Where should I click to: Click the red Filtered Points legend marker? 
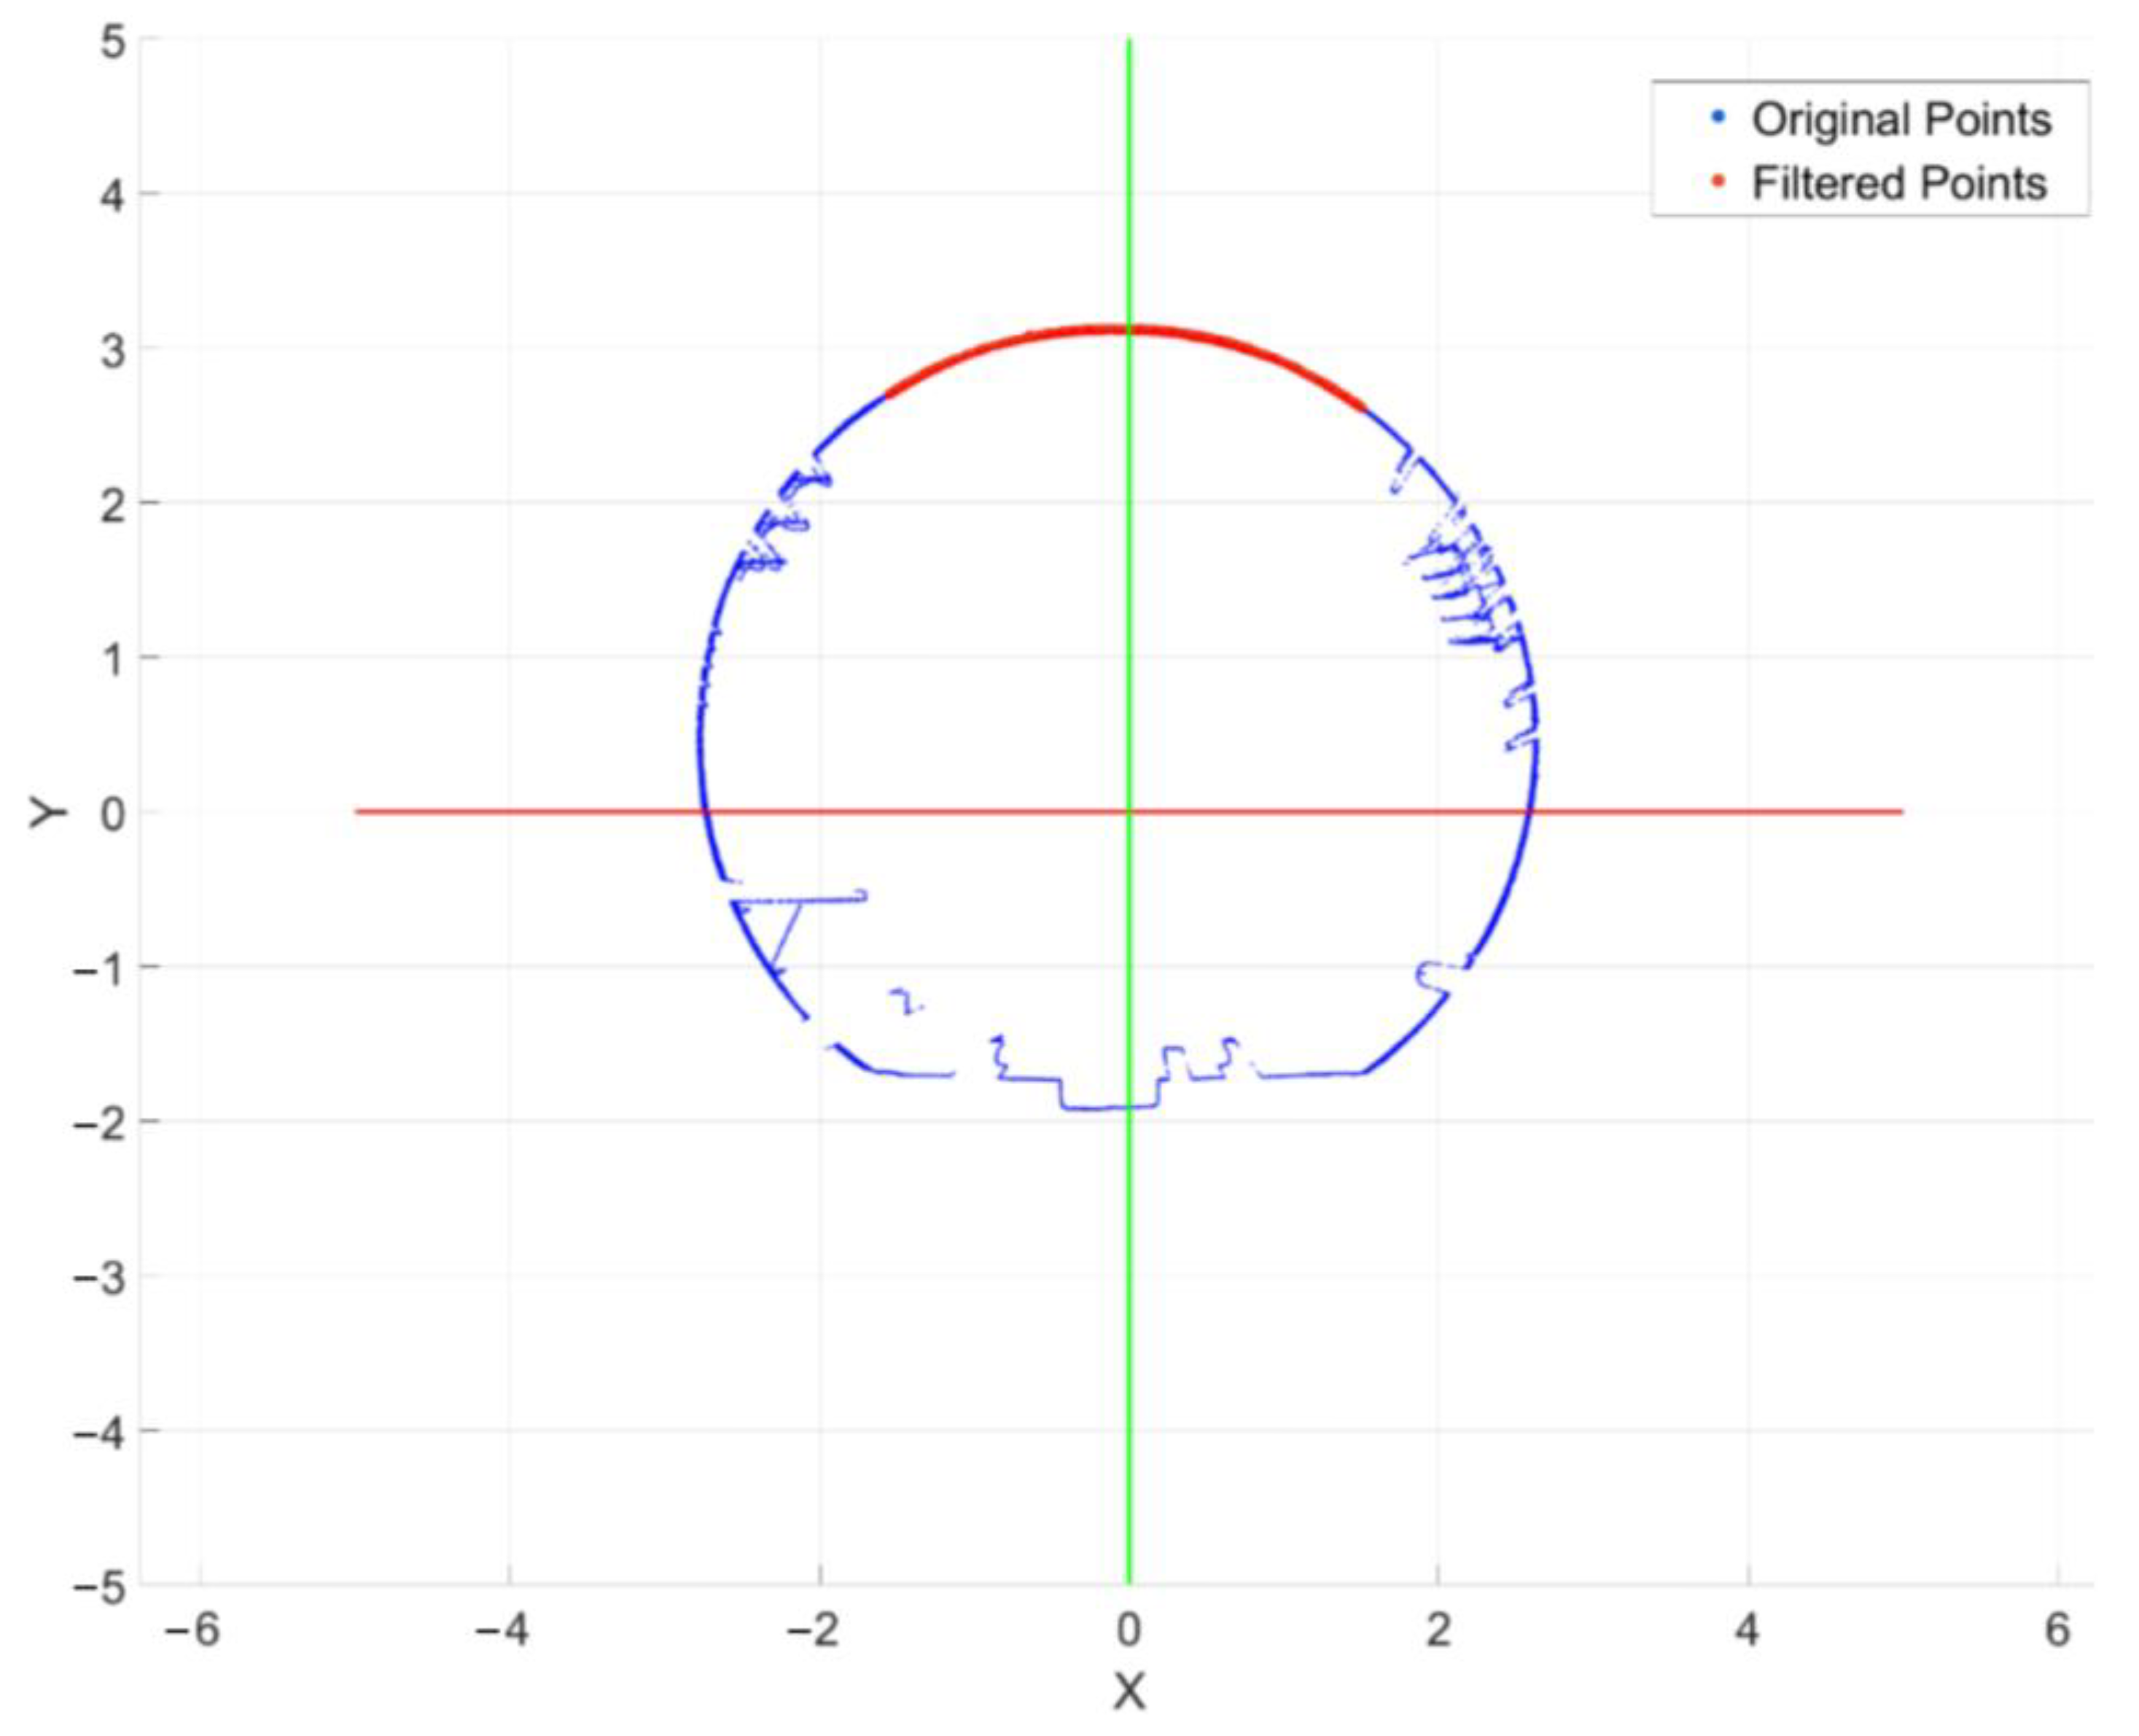(x=1718, y=181)
